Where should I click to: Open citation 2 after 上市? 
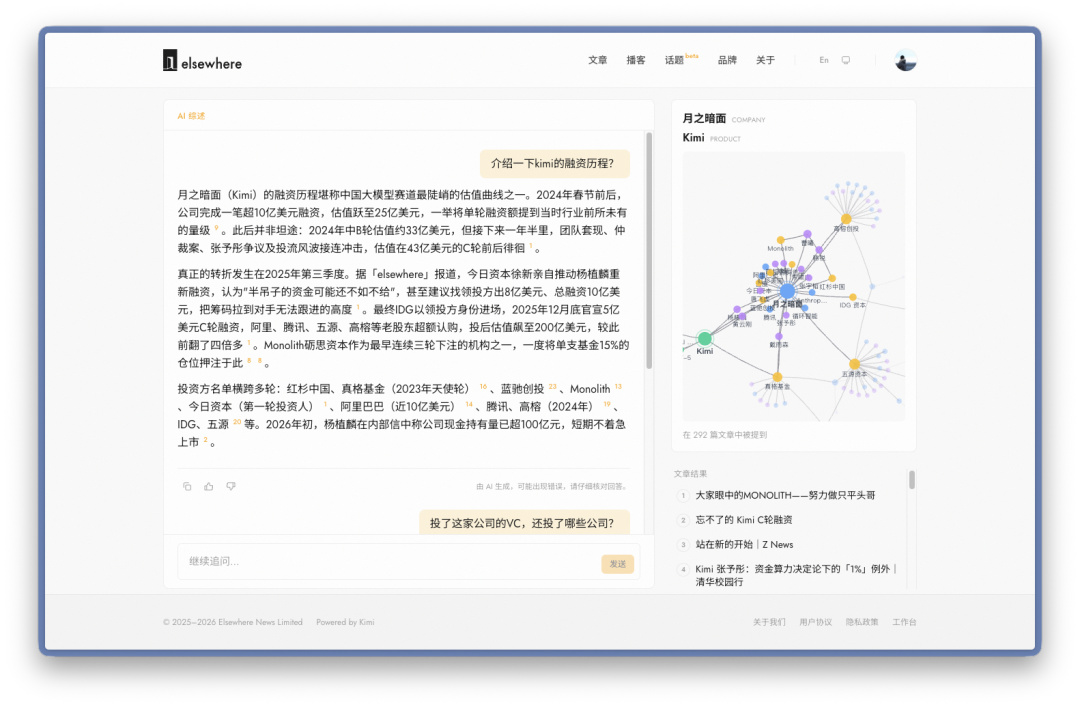pyautogui.click(x=205, y=440)
